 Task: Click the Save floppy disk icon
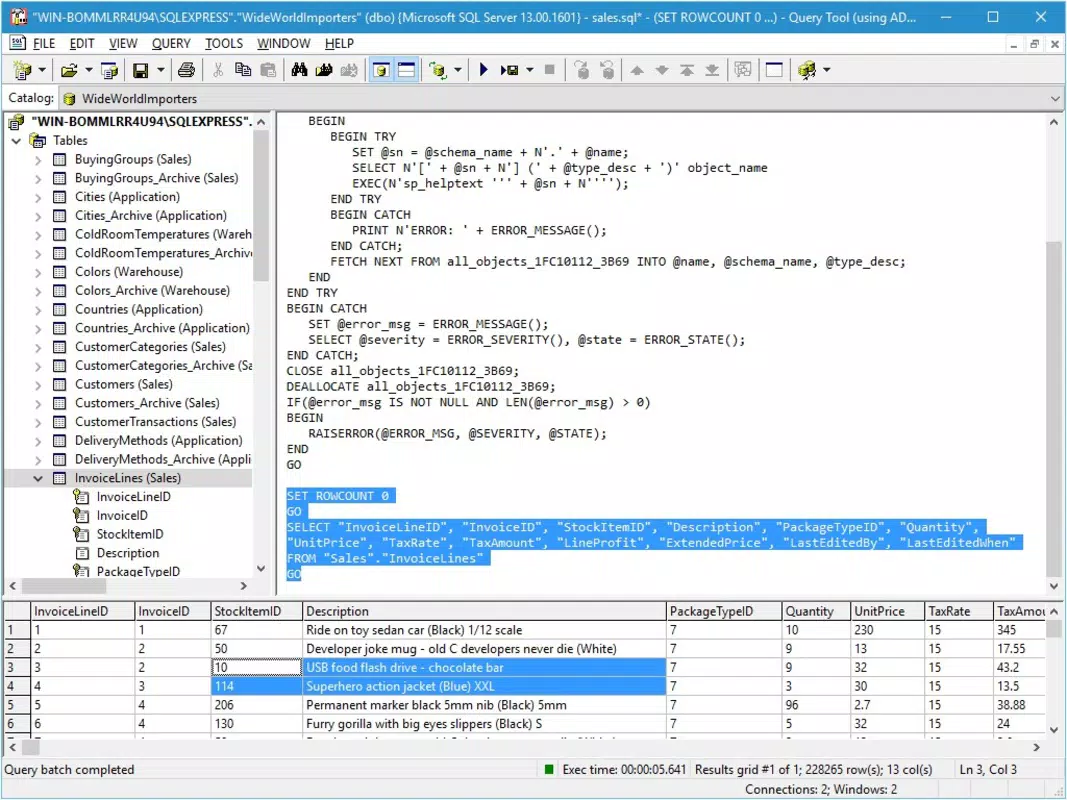(x=141, y=70)
